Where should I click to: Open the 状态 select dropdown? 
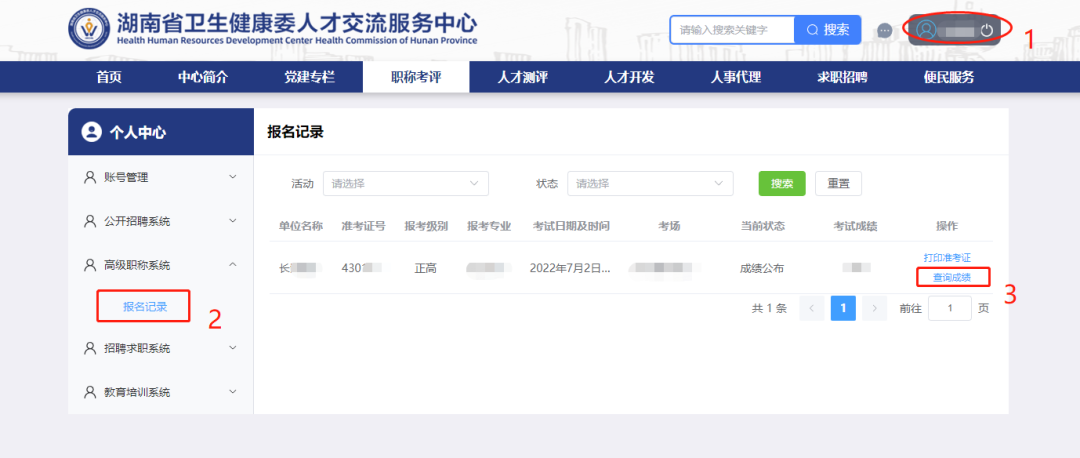(x=649, y=184)
